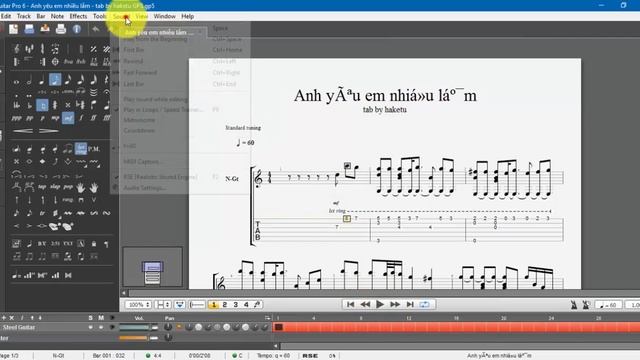Click the print toolbar icon
This screenshot has width=640, height=360.
point(61,29)
